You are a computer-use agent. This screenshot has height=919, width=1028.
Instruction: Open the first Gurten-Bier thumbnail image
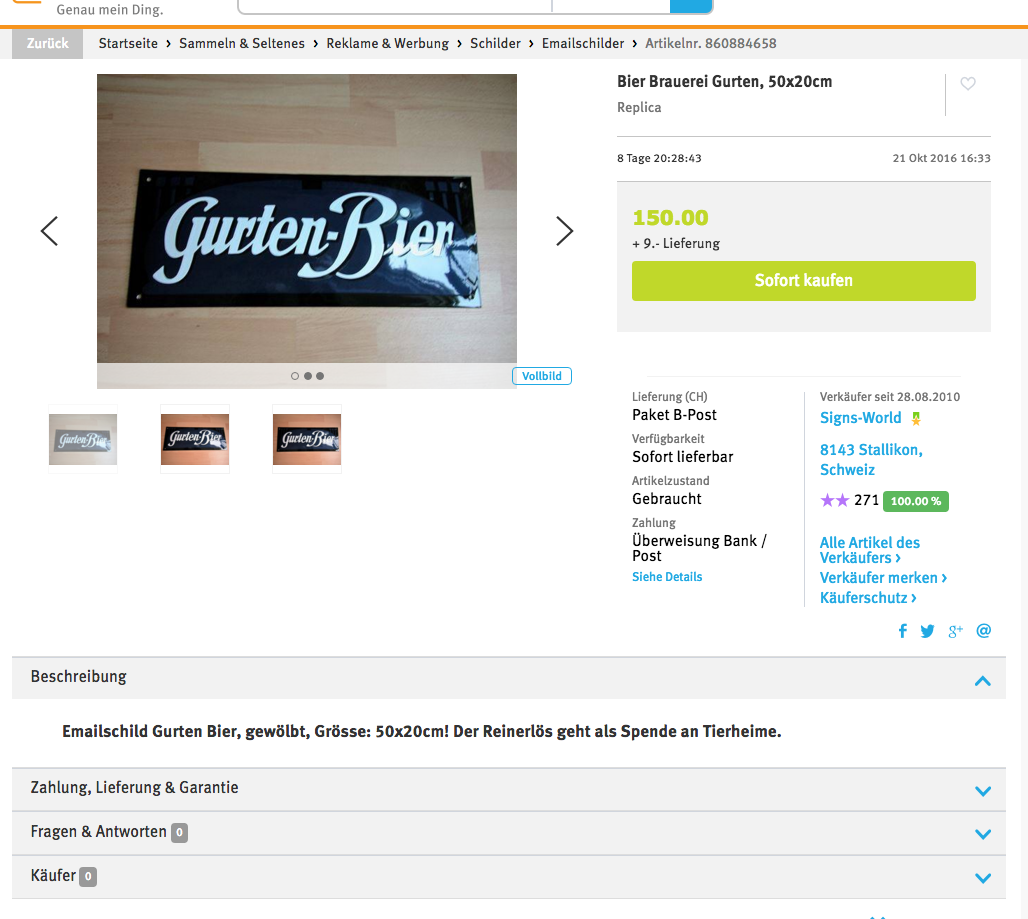pyautogui.click(x=83, y=439)
